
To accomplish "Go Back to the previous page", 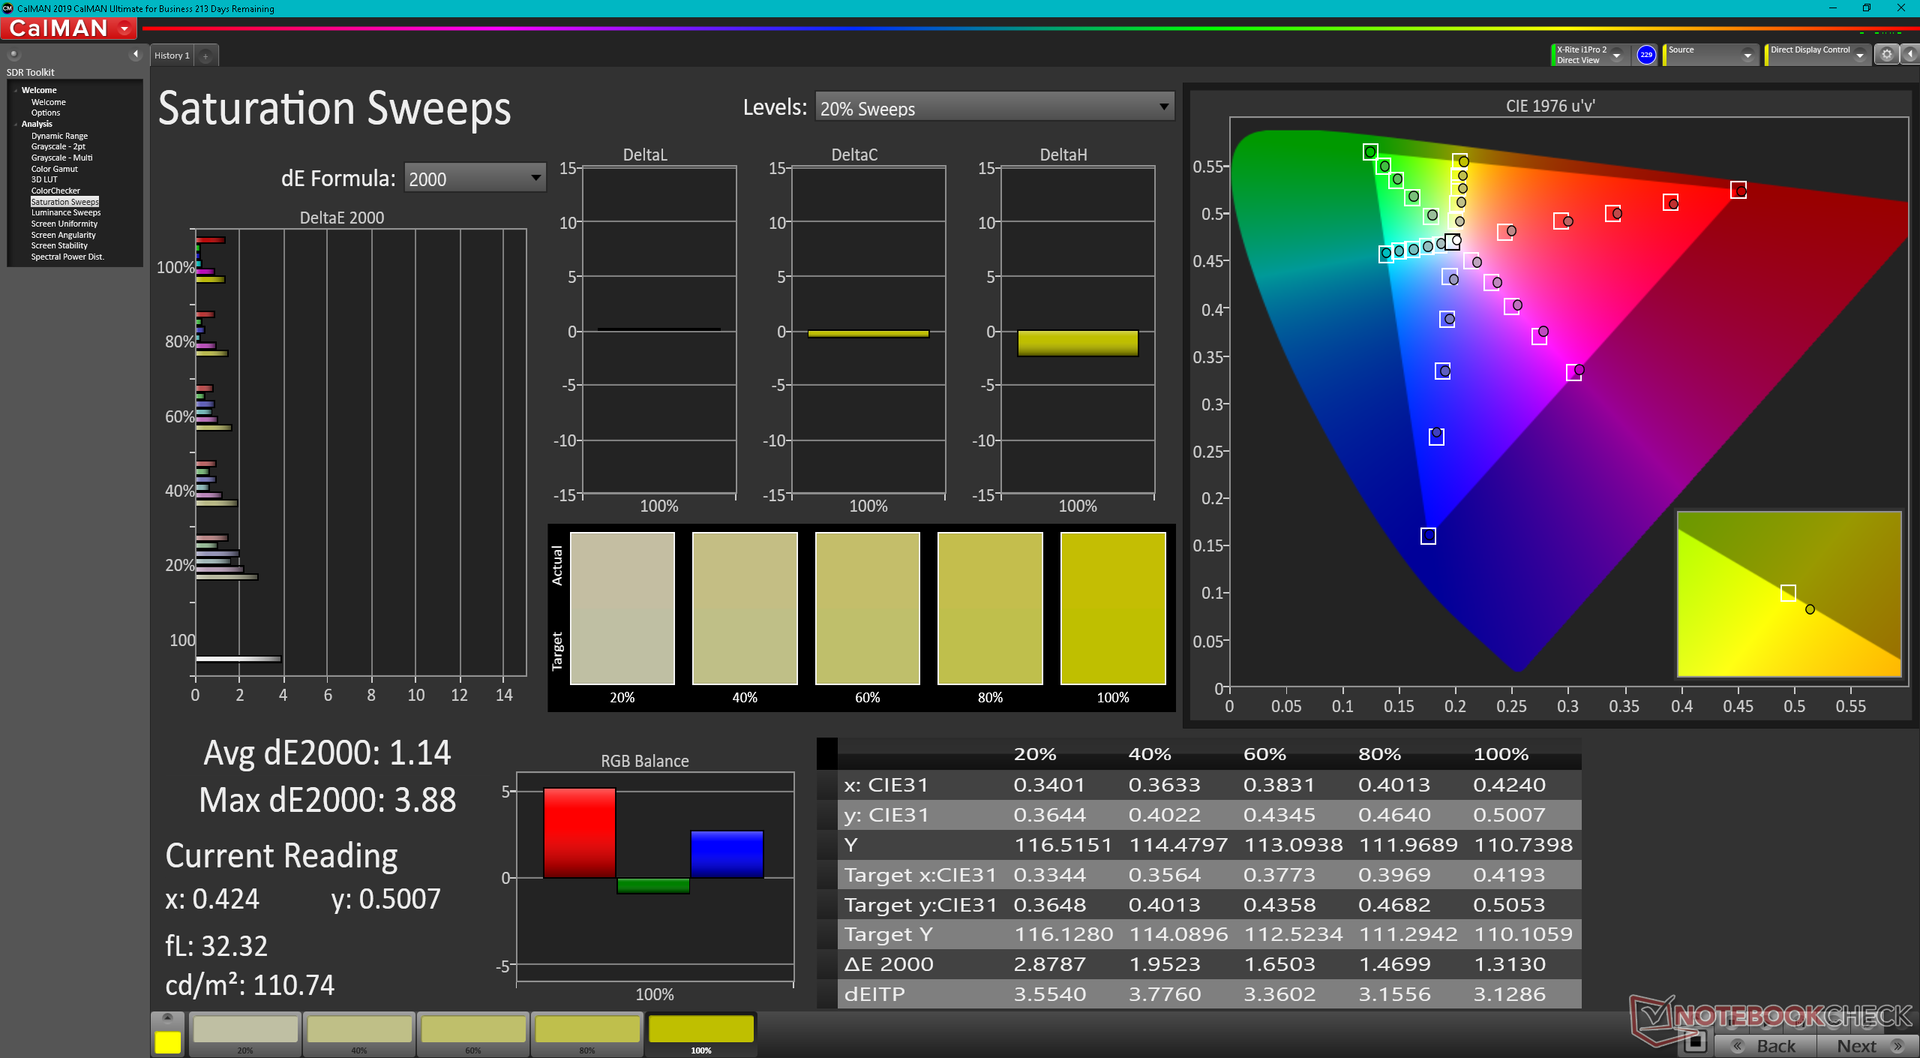I will point(1767,1046).
